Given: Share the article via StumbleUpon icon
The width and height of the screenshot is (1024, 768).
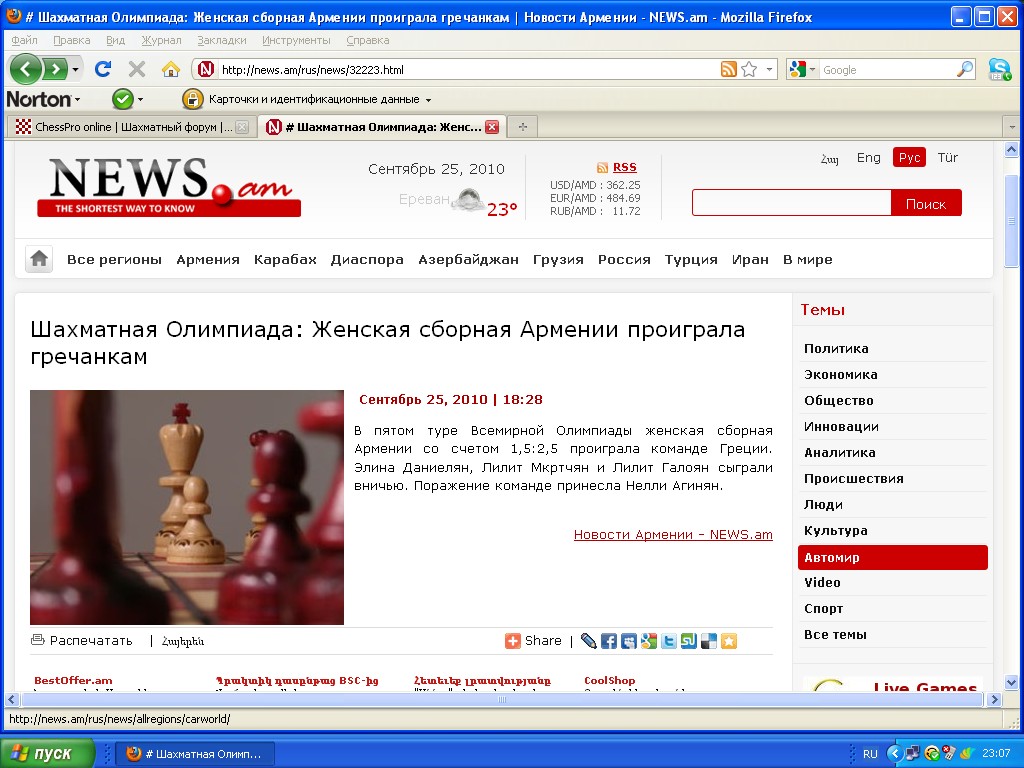Looking at the screenshot, I should click(689, 641).
